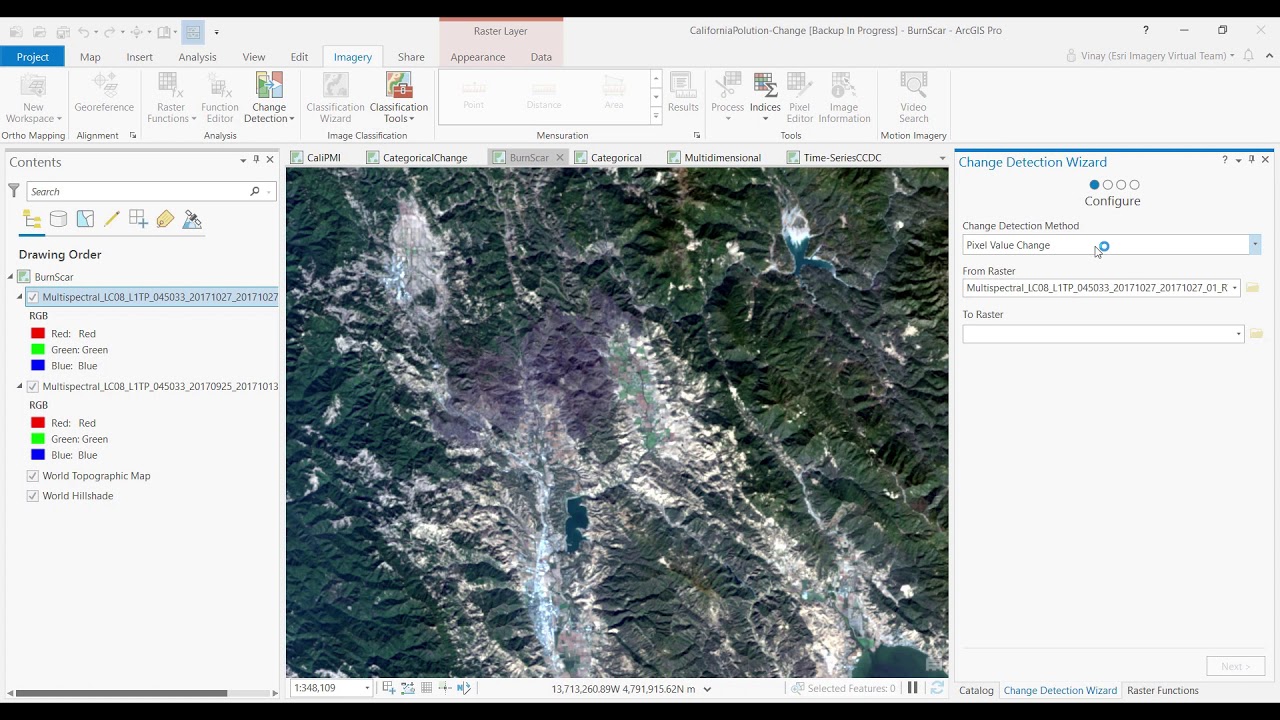The image size is (1280, 720).
Task: Click the filter icon in Contents pane
Action: pyautogui.click(x=14, y=191)
